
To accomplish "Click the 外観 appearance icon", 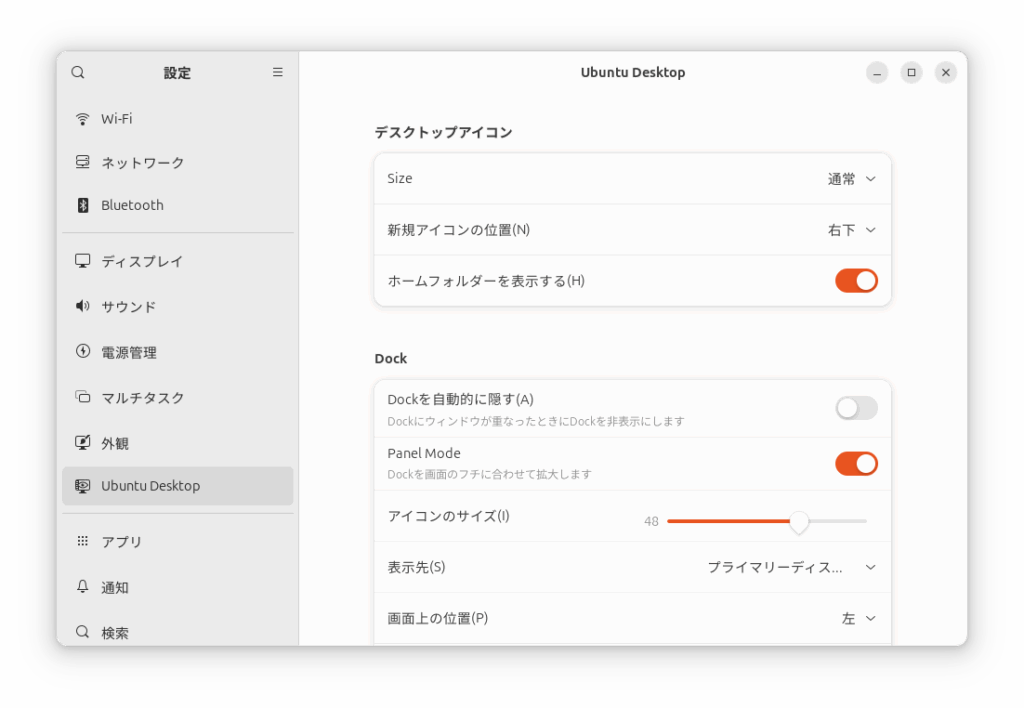I will point(82,443).
